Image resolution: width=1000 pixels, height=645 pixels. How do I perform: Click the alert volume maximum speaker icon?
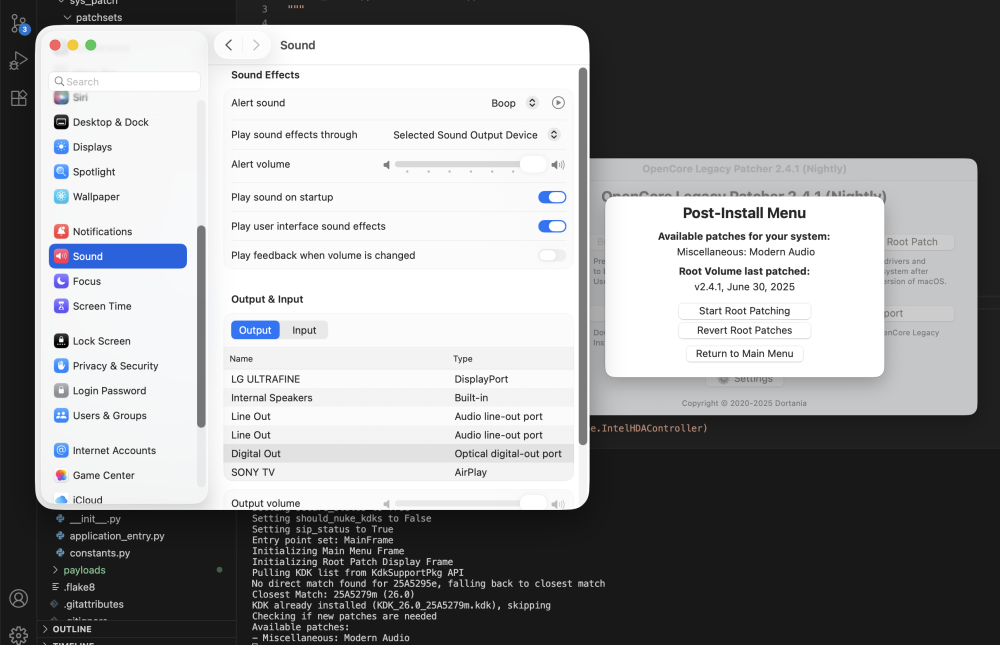pyautogui.click(x=558, y=165)
